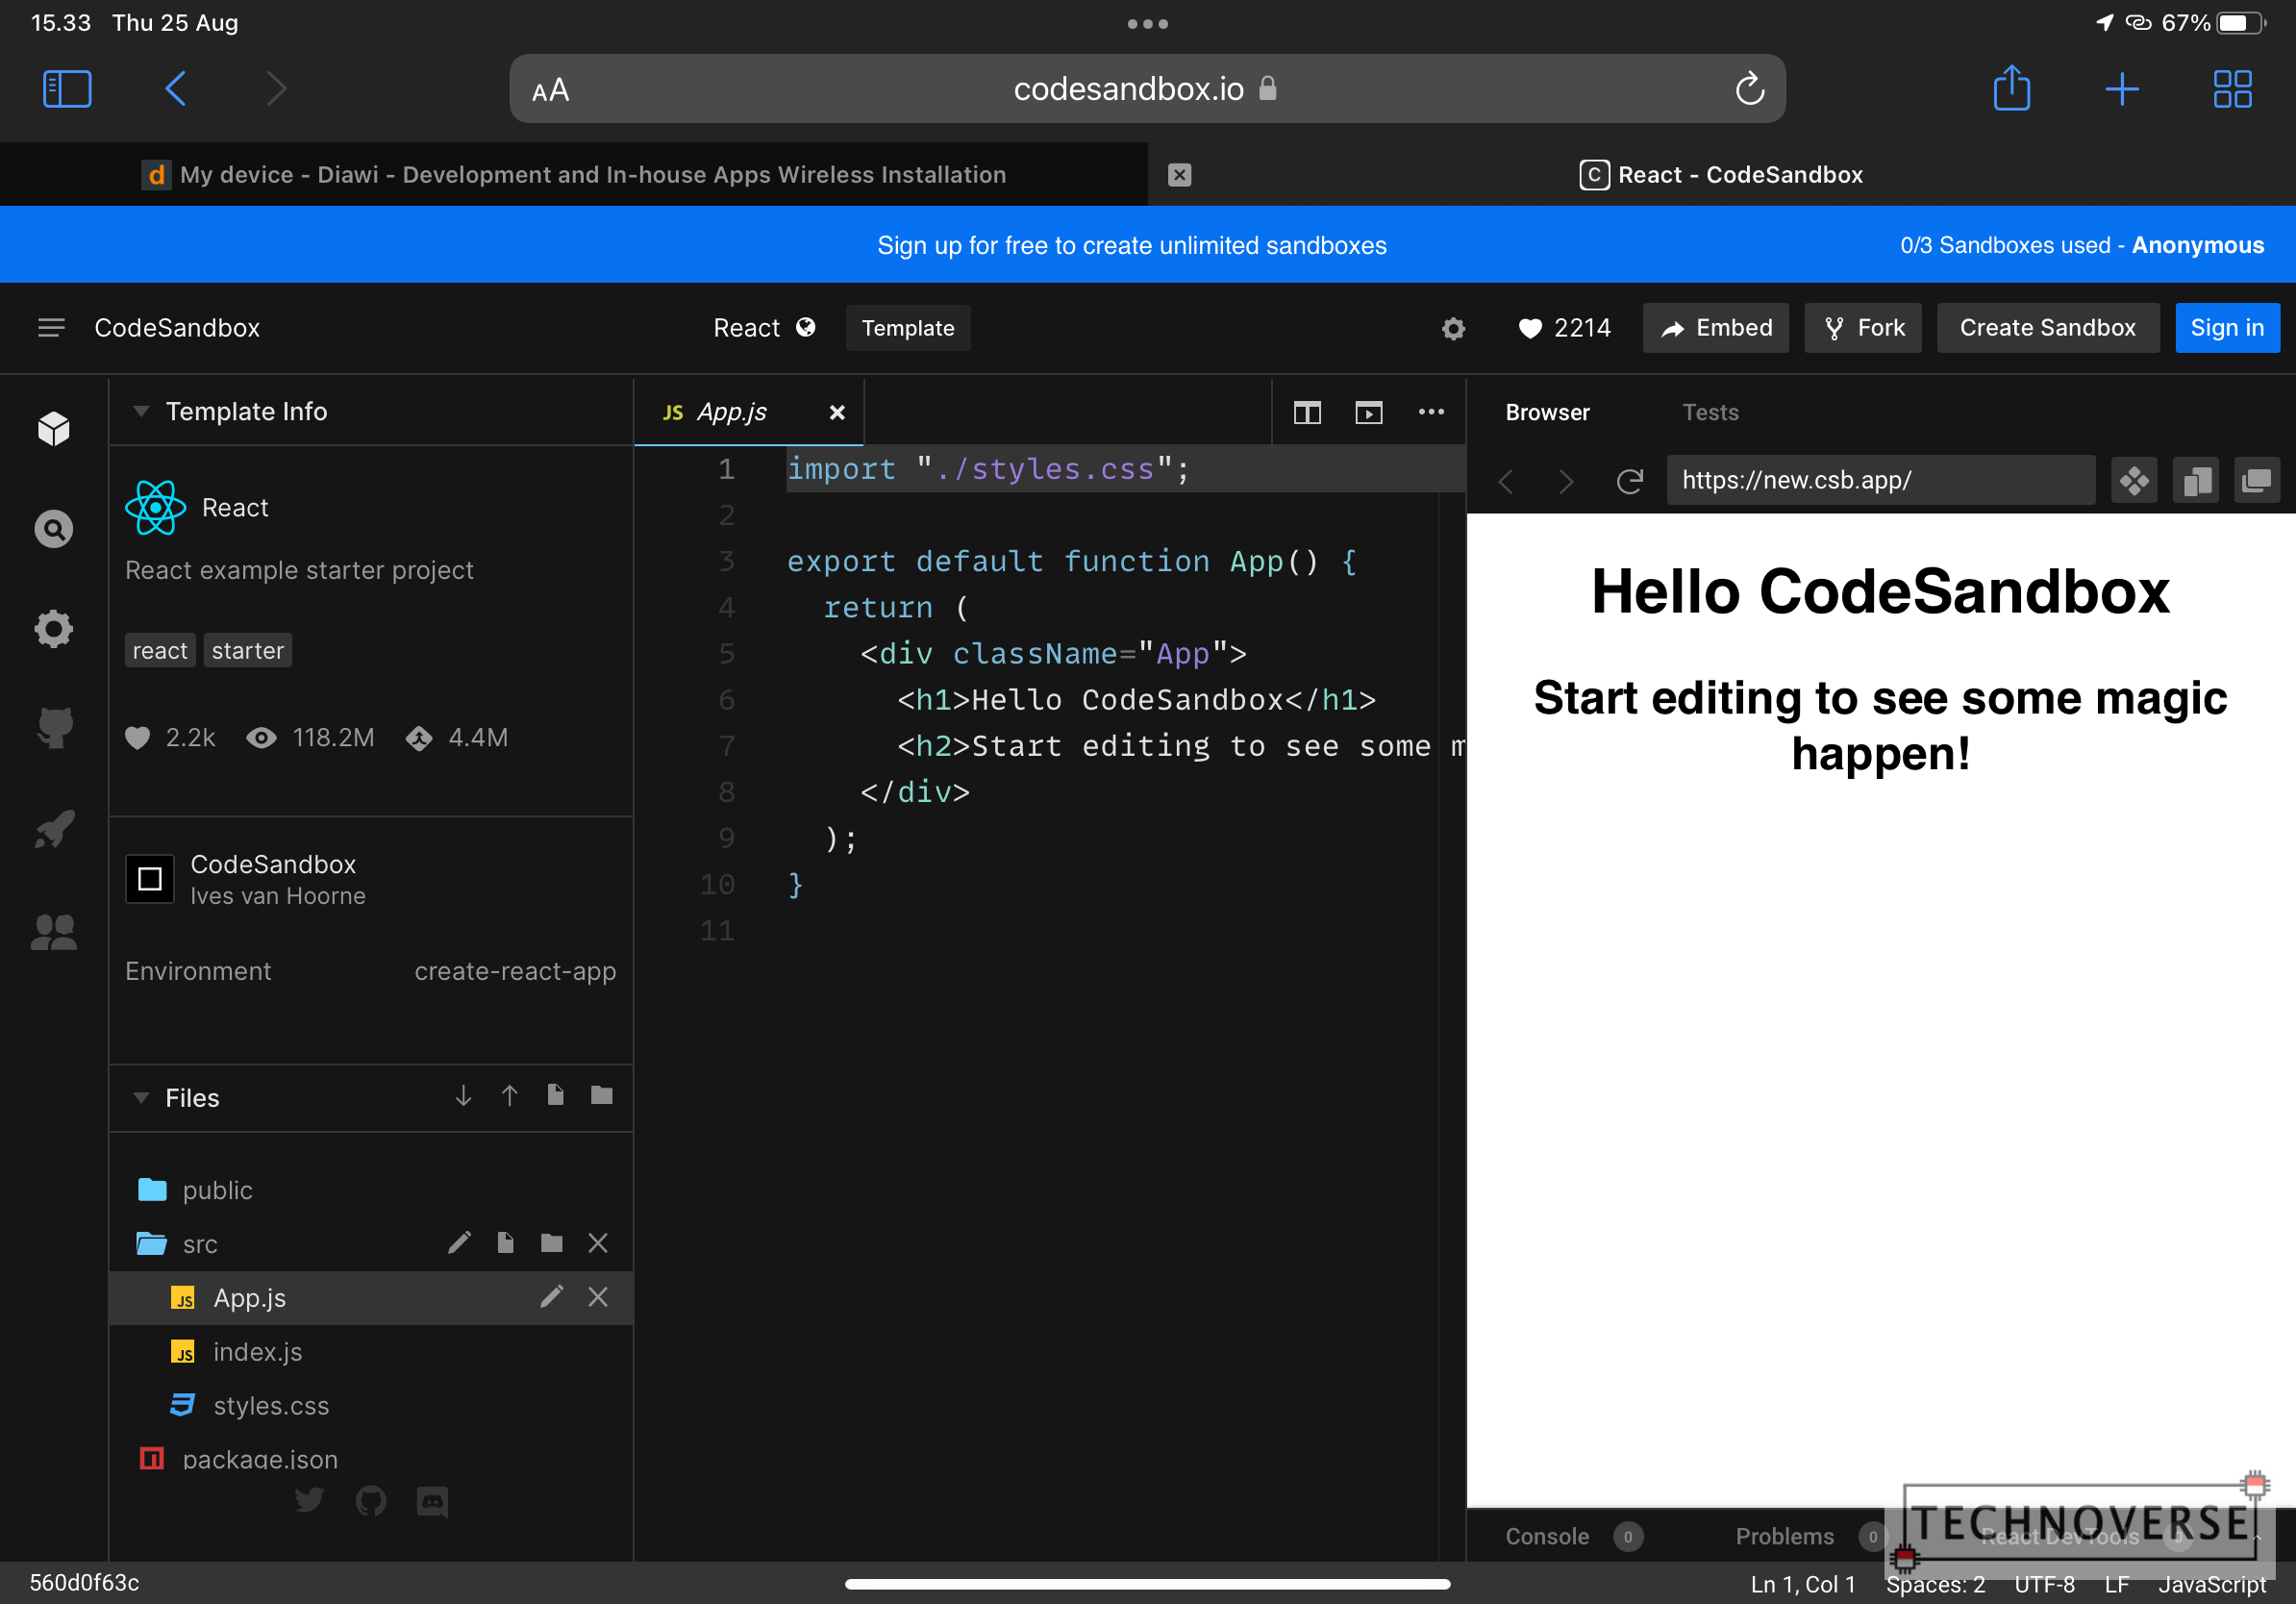Click the Preview panel toggle icon
Screen dimensions: 2296x1604
pyautogui.click(x=1369, y=412)
